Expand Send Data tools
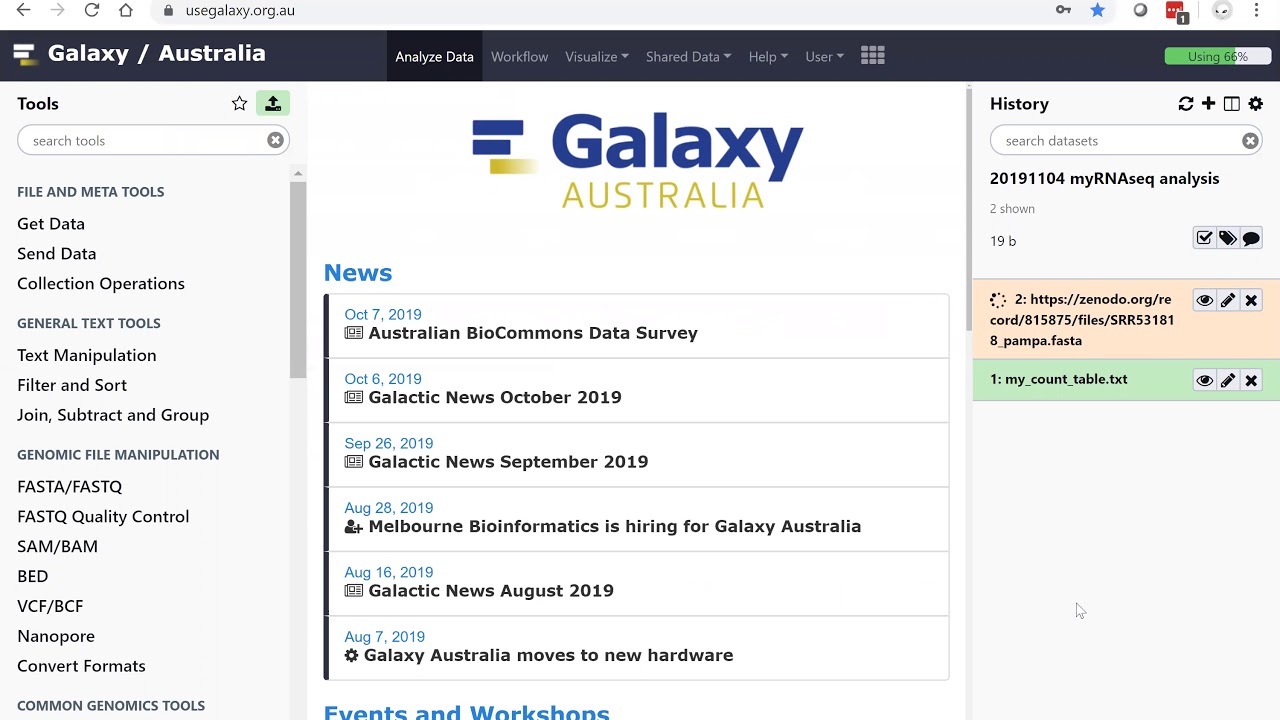1280x720 pixels. [57, 254]
